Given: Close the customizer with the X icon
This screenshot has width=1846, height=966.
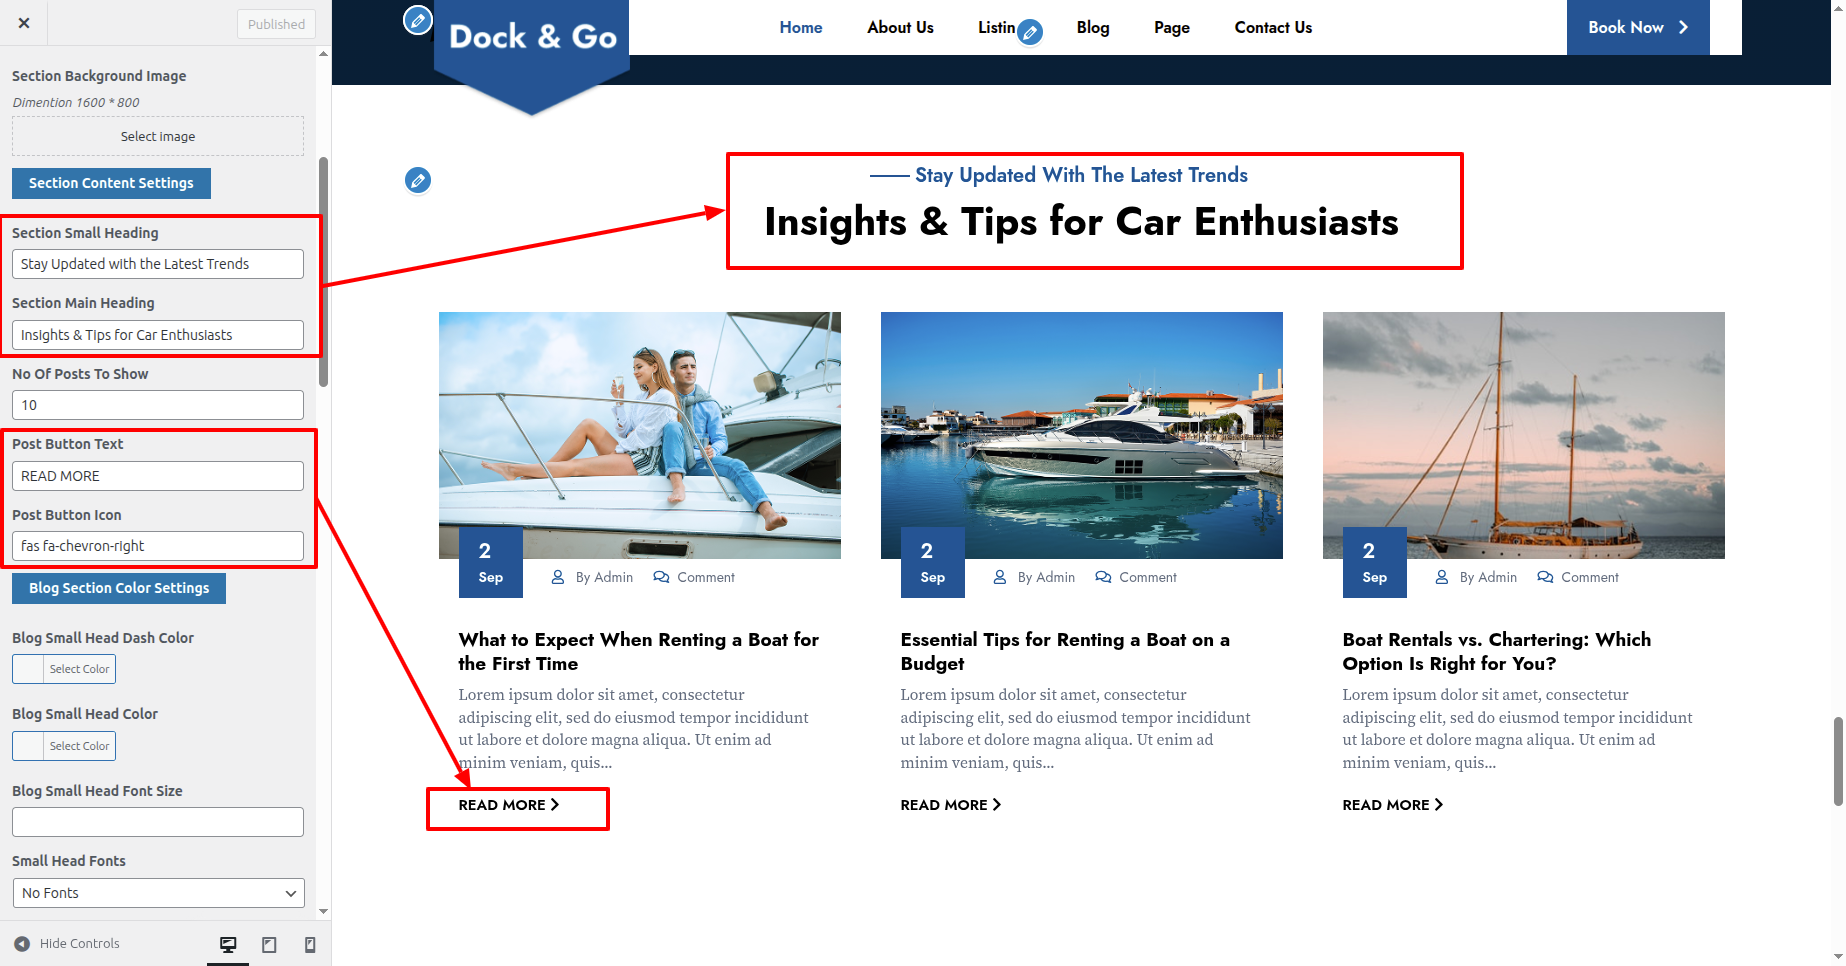Looking at the screenshot, I should coord(24,23).
